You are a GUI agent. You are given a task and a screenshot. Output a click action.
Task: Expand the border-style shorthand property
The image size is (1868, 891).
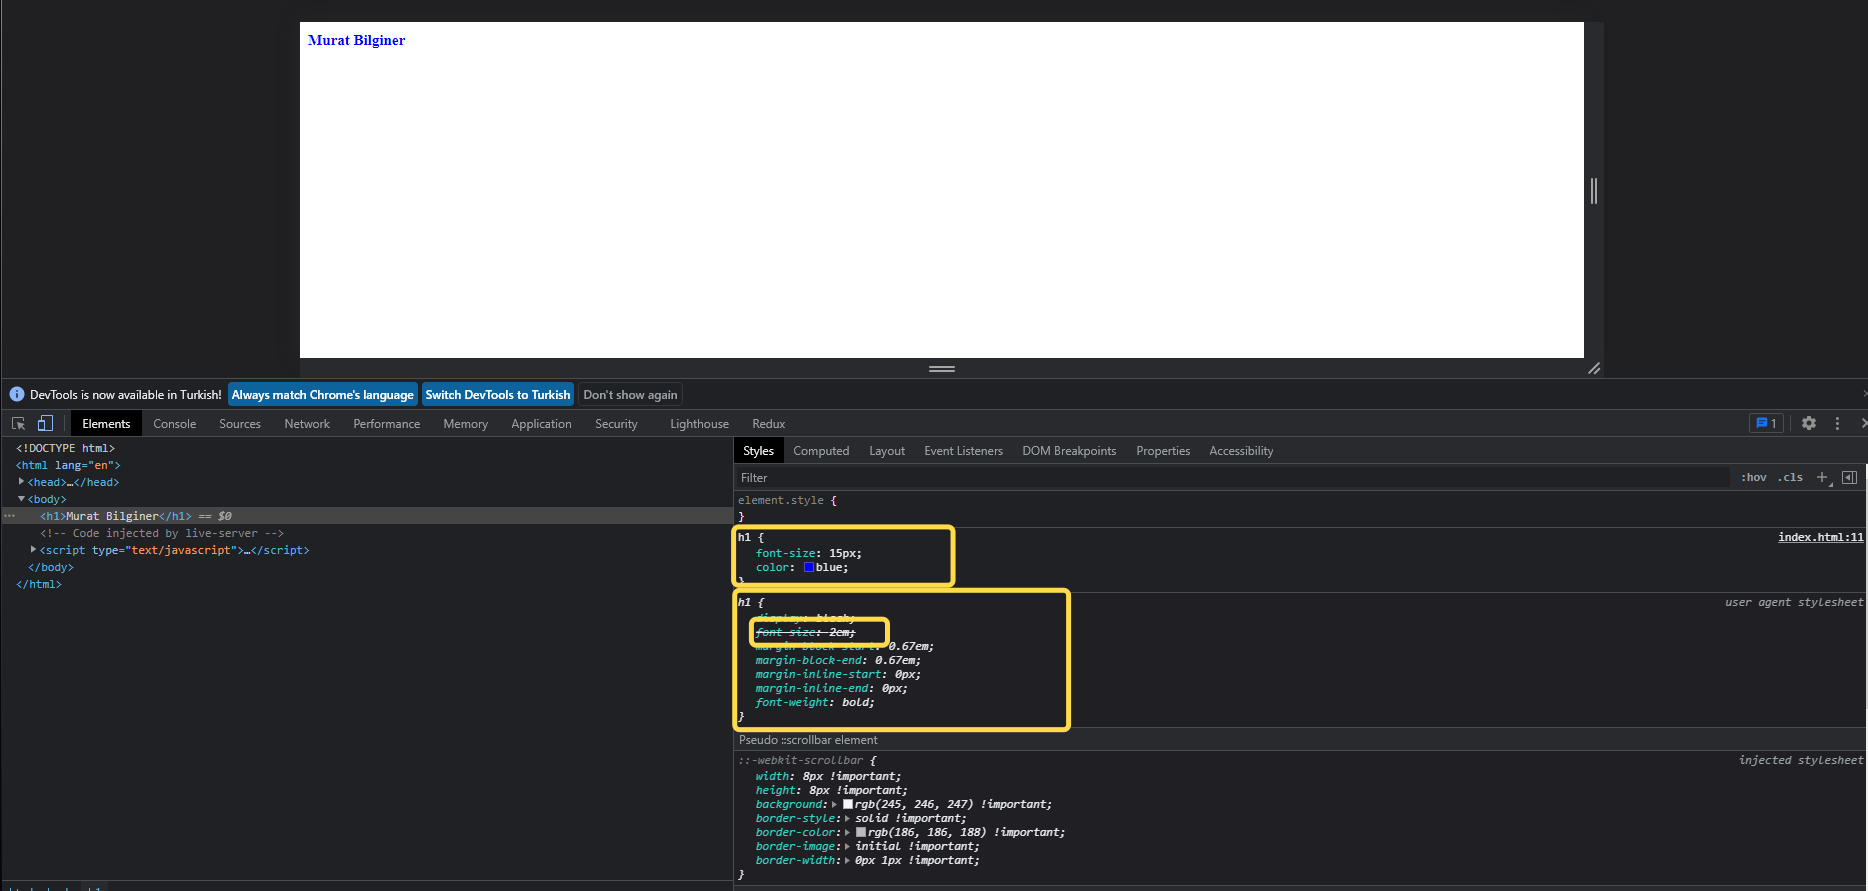pyautogui.click(x=847, y=819)
